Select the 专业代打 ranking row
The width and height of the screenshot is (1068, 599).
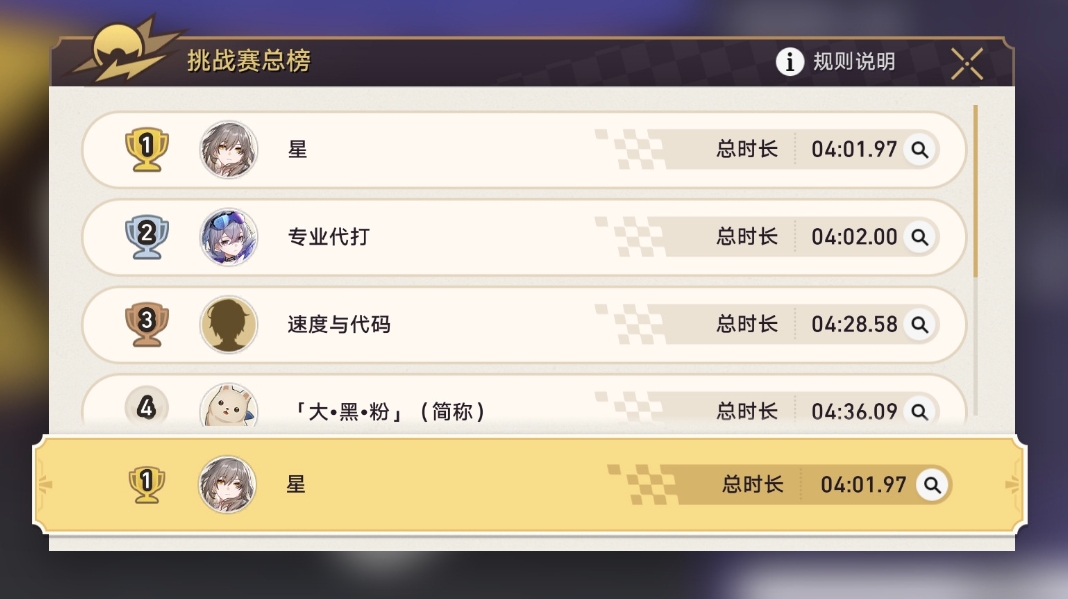[500, 237]
